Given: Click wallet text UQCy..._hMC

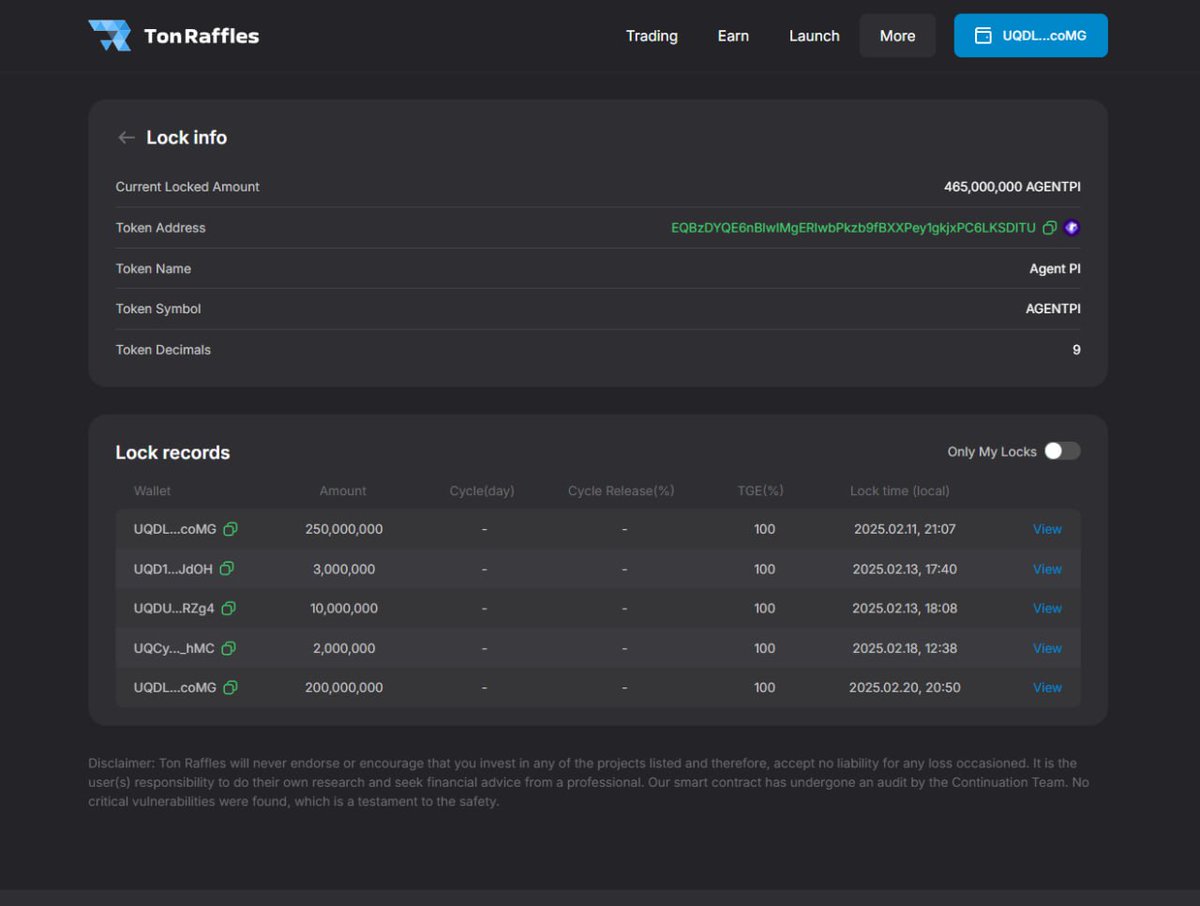Looking at the screenshot, I should (x=174, y=648).
